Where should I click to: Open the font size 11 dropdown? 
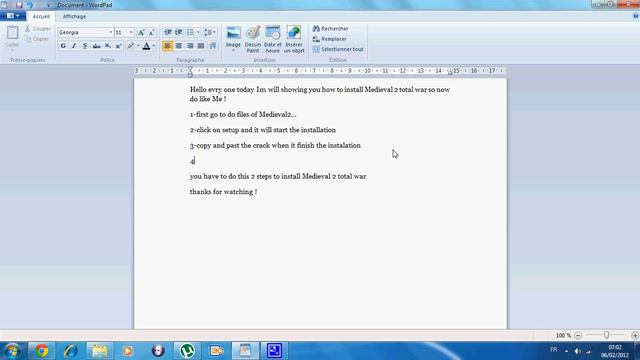pyautogui.click(x=131, y=32)
